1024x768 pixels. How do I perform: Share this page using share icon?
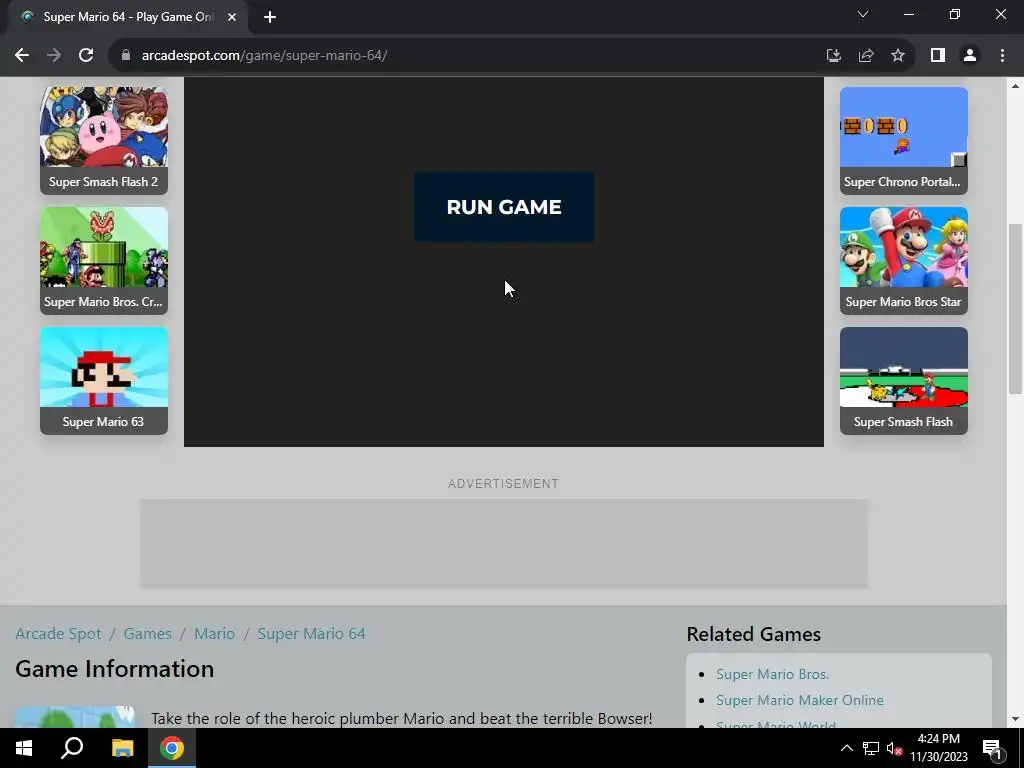point(866,56)
